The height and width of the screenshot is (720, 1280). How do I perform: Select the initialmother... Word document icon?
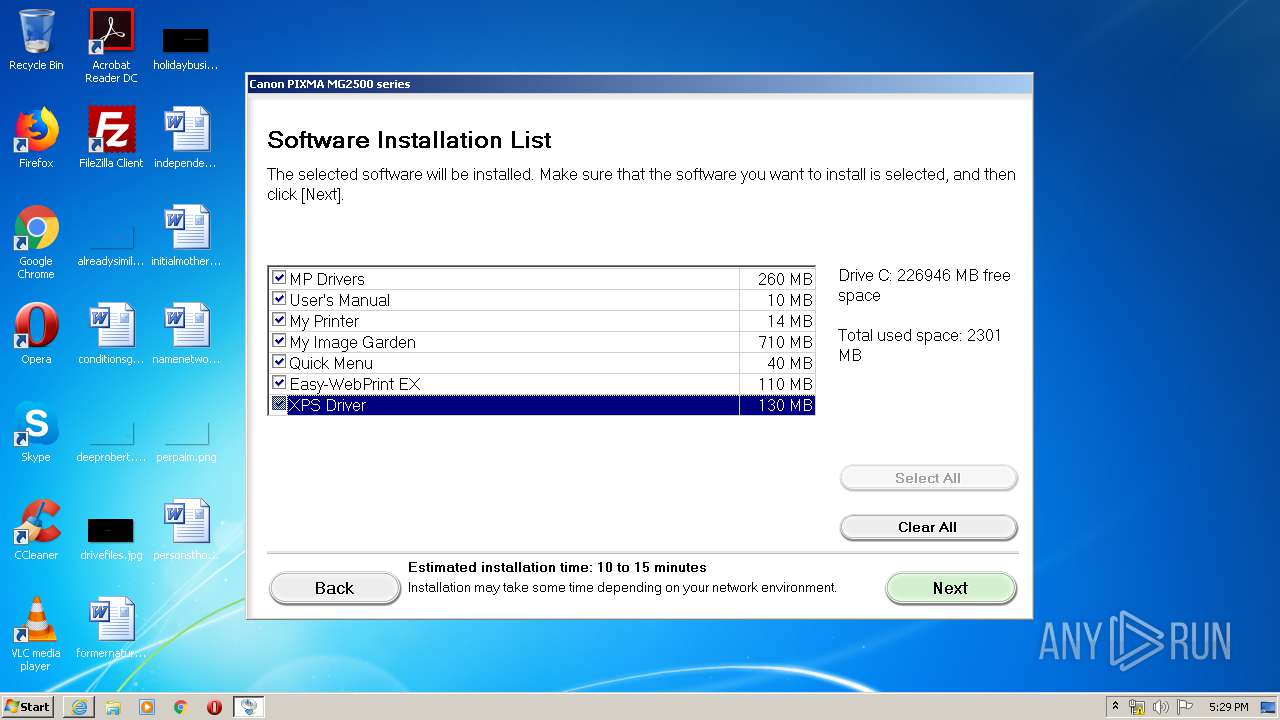click(x=186, y=236)
